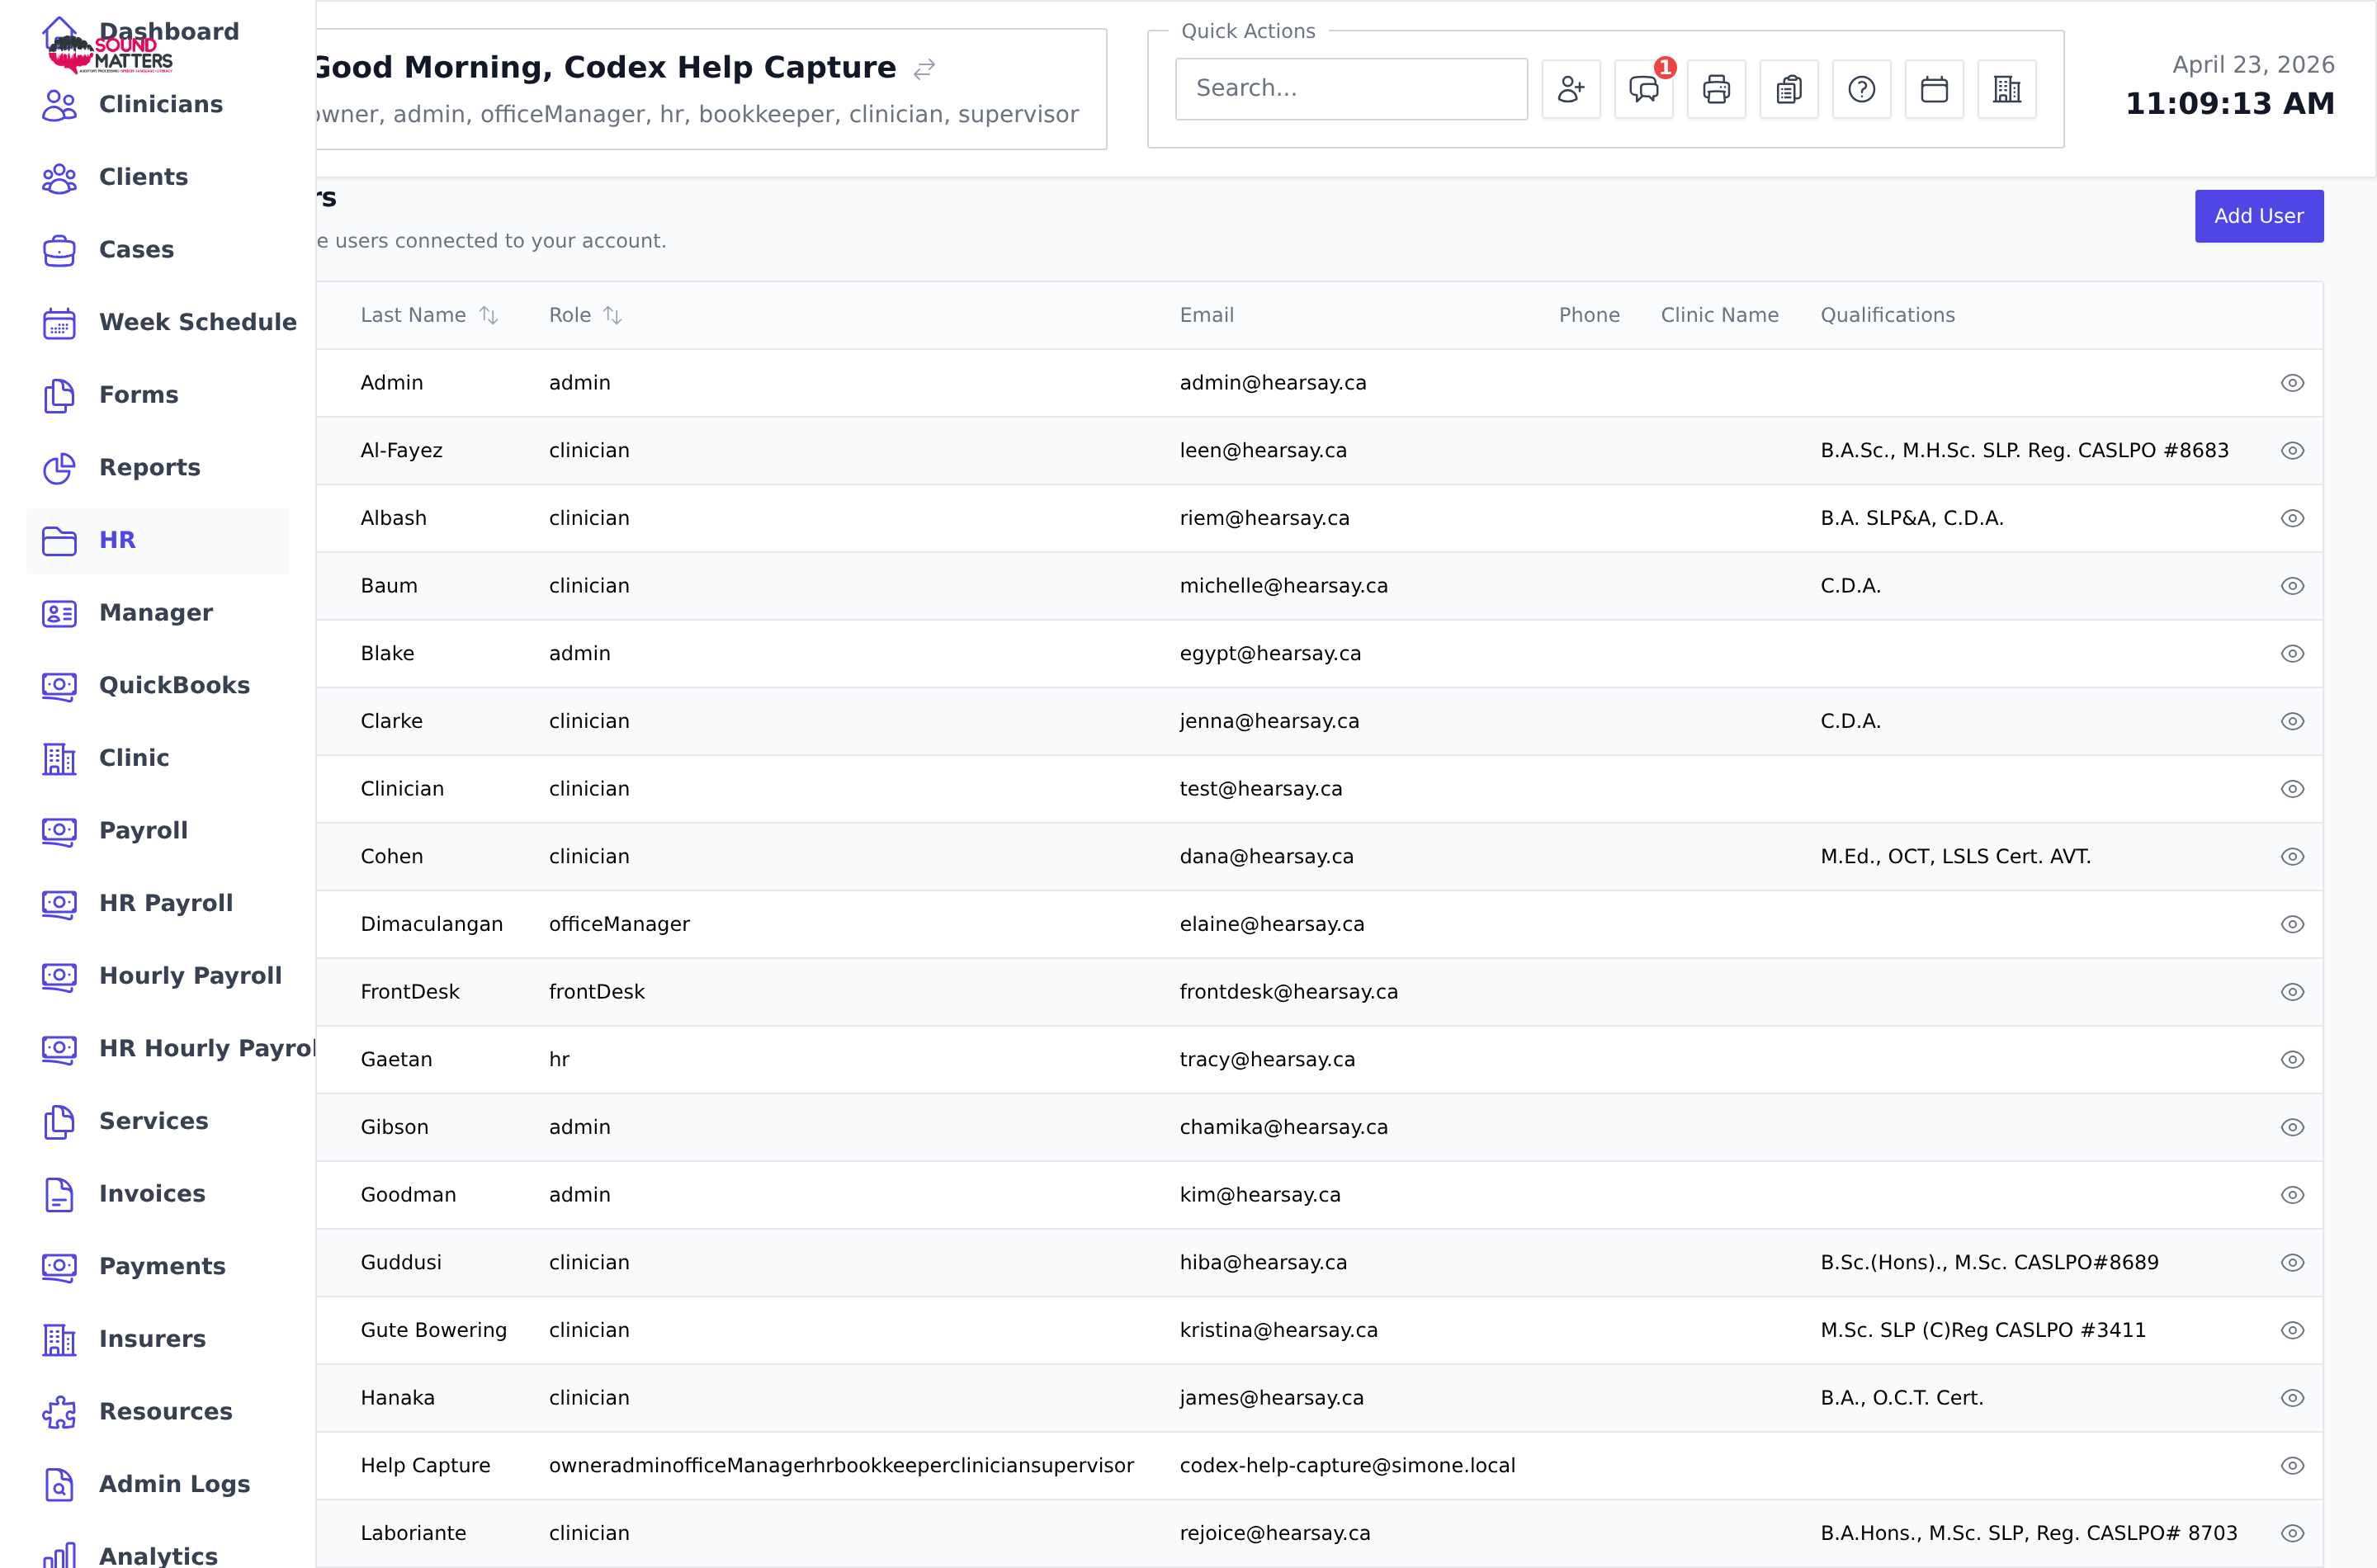
Task: Click eye icon for Gaetan row
Action: tap(2292, 1060)
